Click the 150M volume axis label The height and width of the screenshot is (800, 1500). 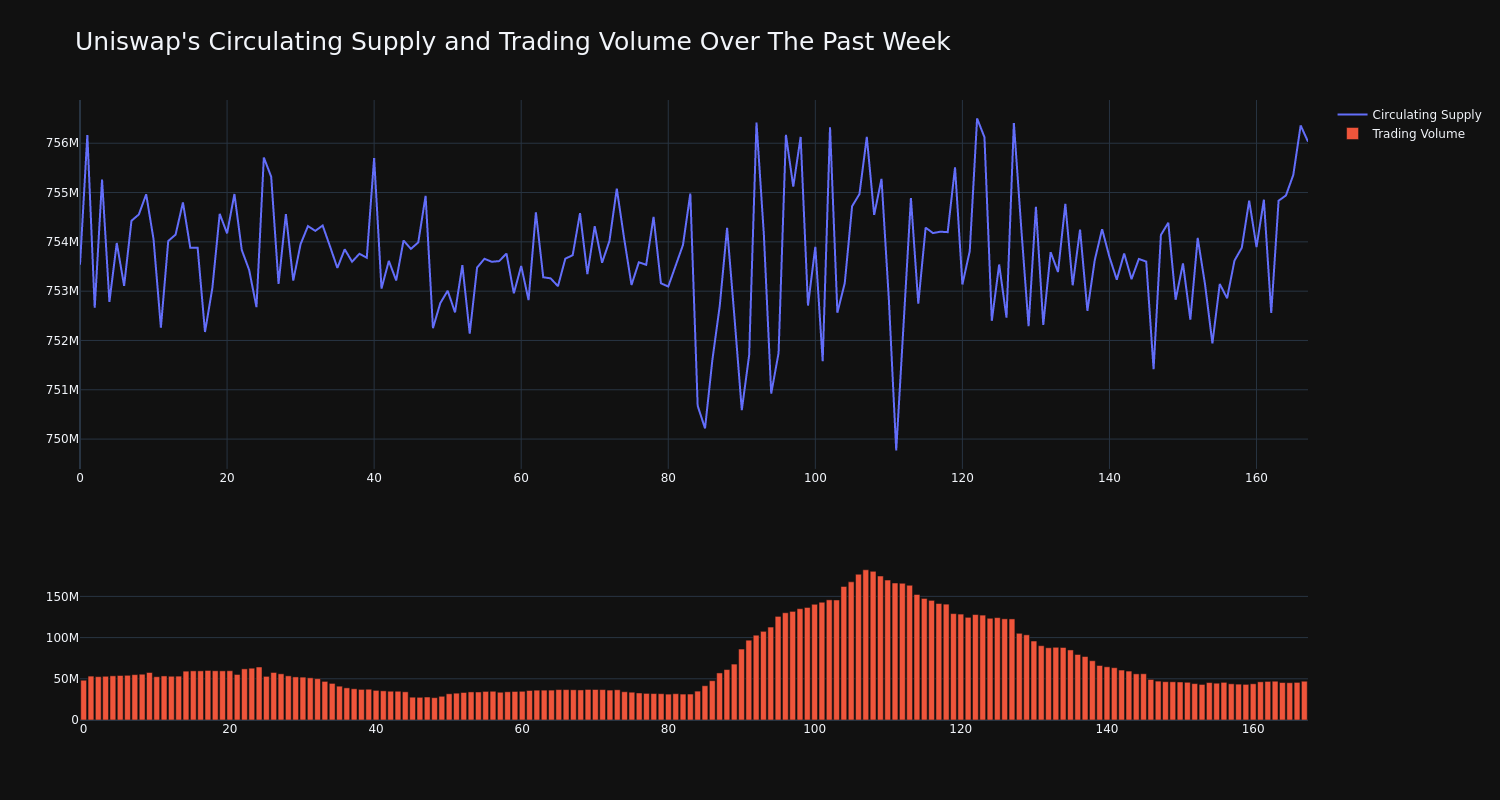click(x=62, y=597)
